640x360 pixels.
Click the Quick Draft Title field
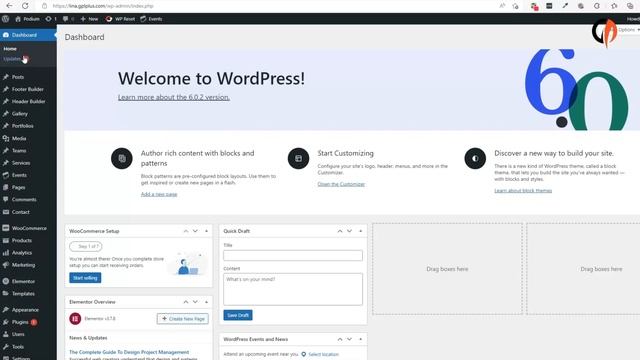click(293, 256)
